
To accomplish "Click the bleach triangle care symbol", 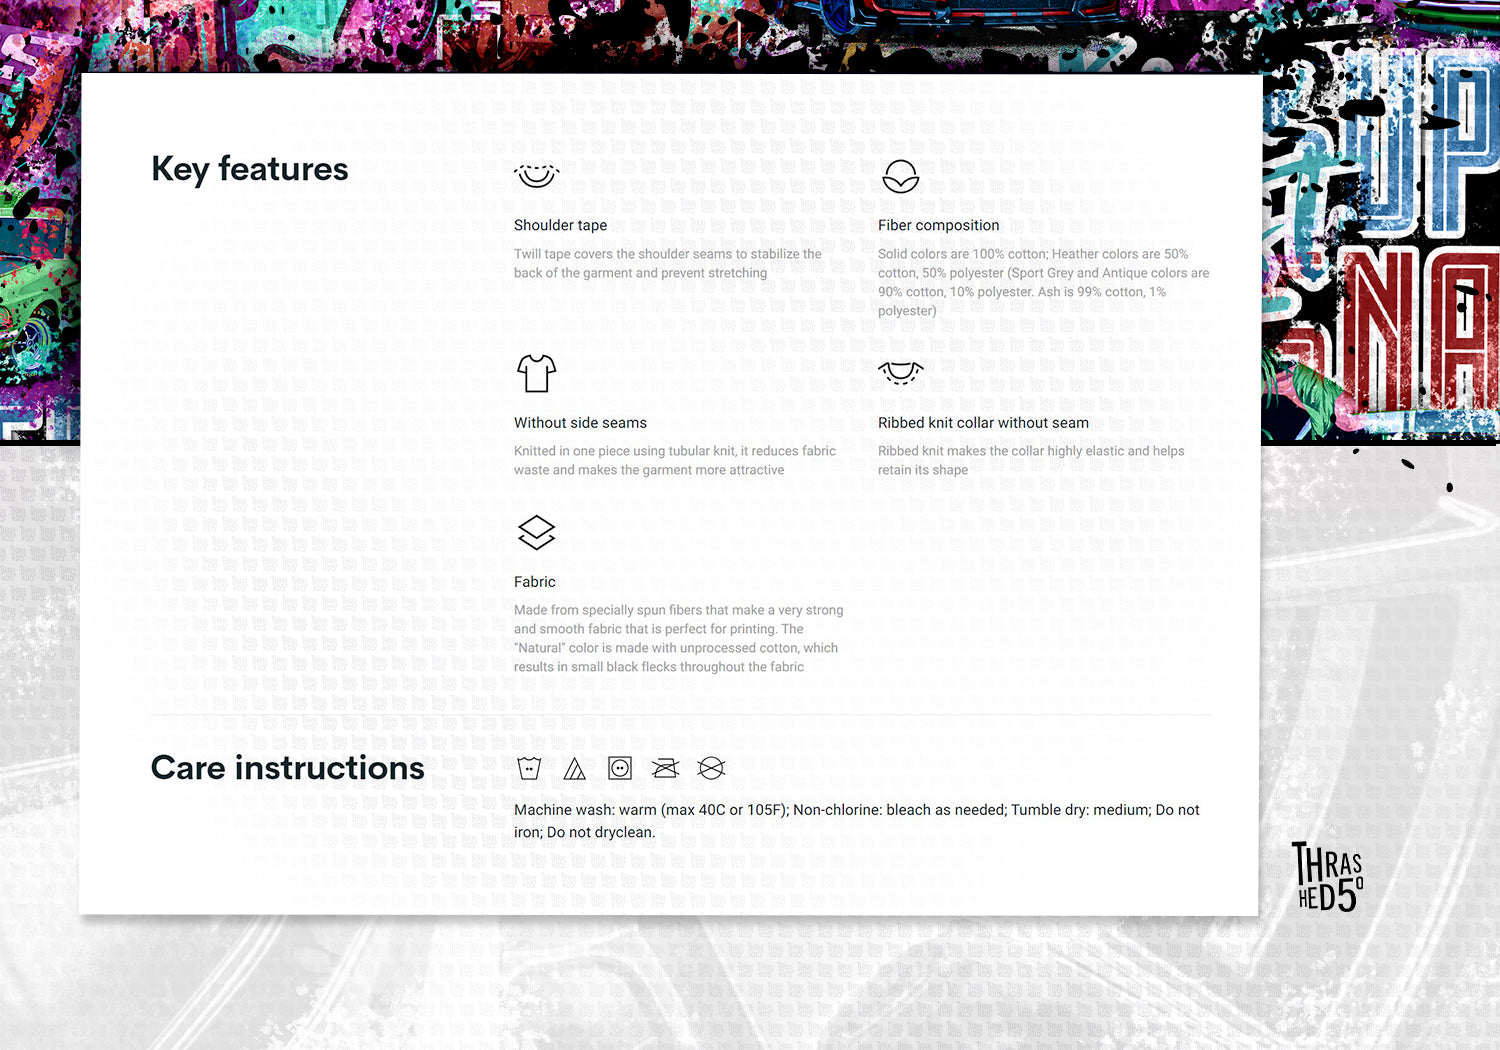I will click(574, 768).
